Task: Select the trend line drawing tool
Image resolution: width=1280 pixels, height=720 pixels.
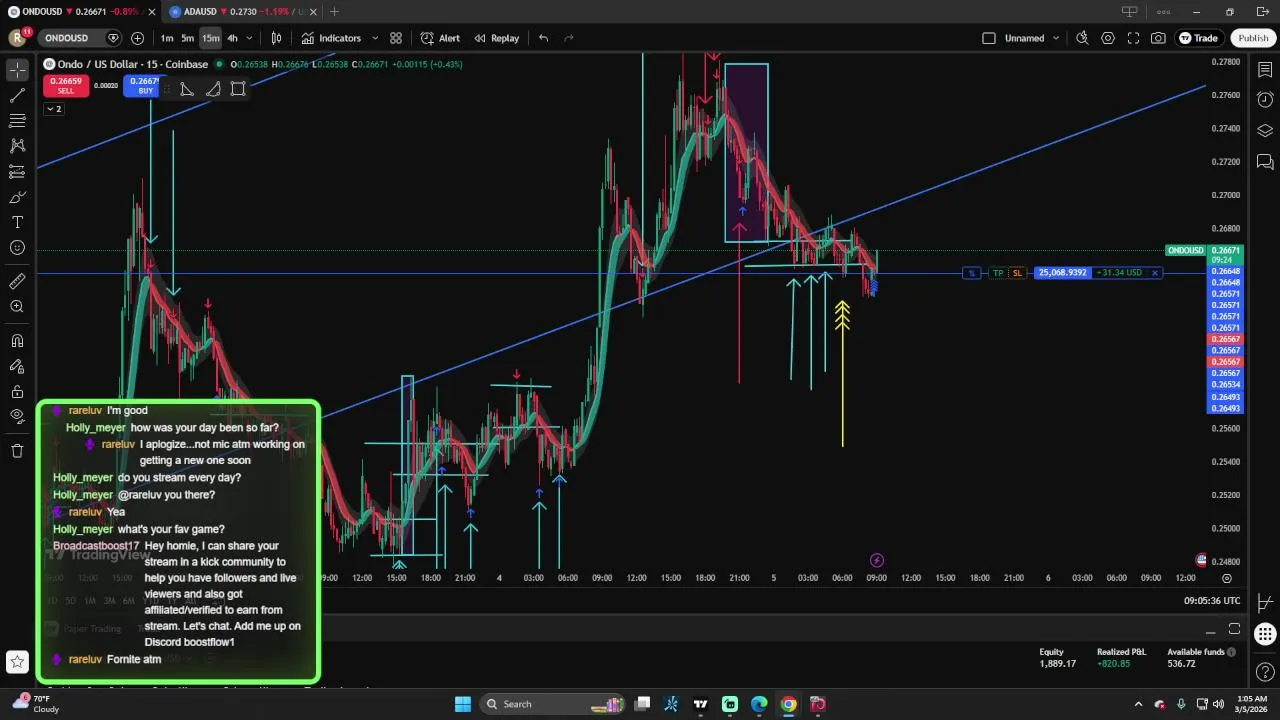Action: pos(17,96)
